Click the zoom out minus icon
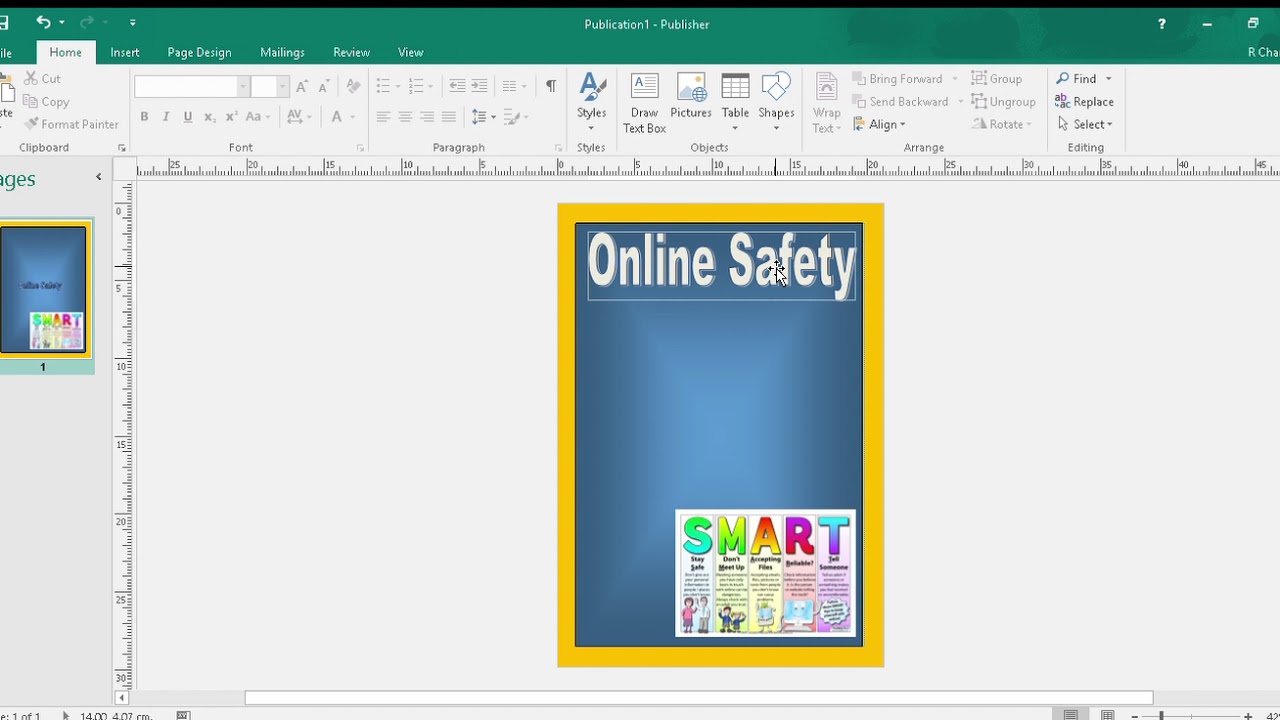1280x720 pixels. tap(1134, 715)
